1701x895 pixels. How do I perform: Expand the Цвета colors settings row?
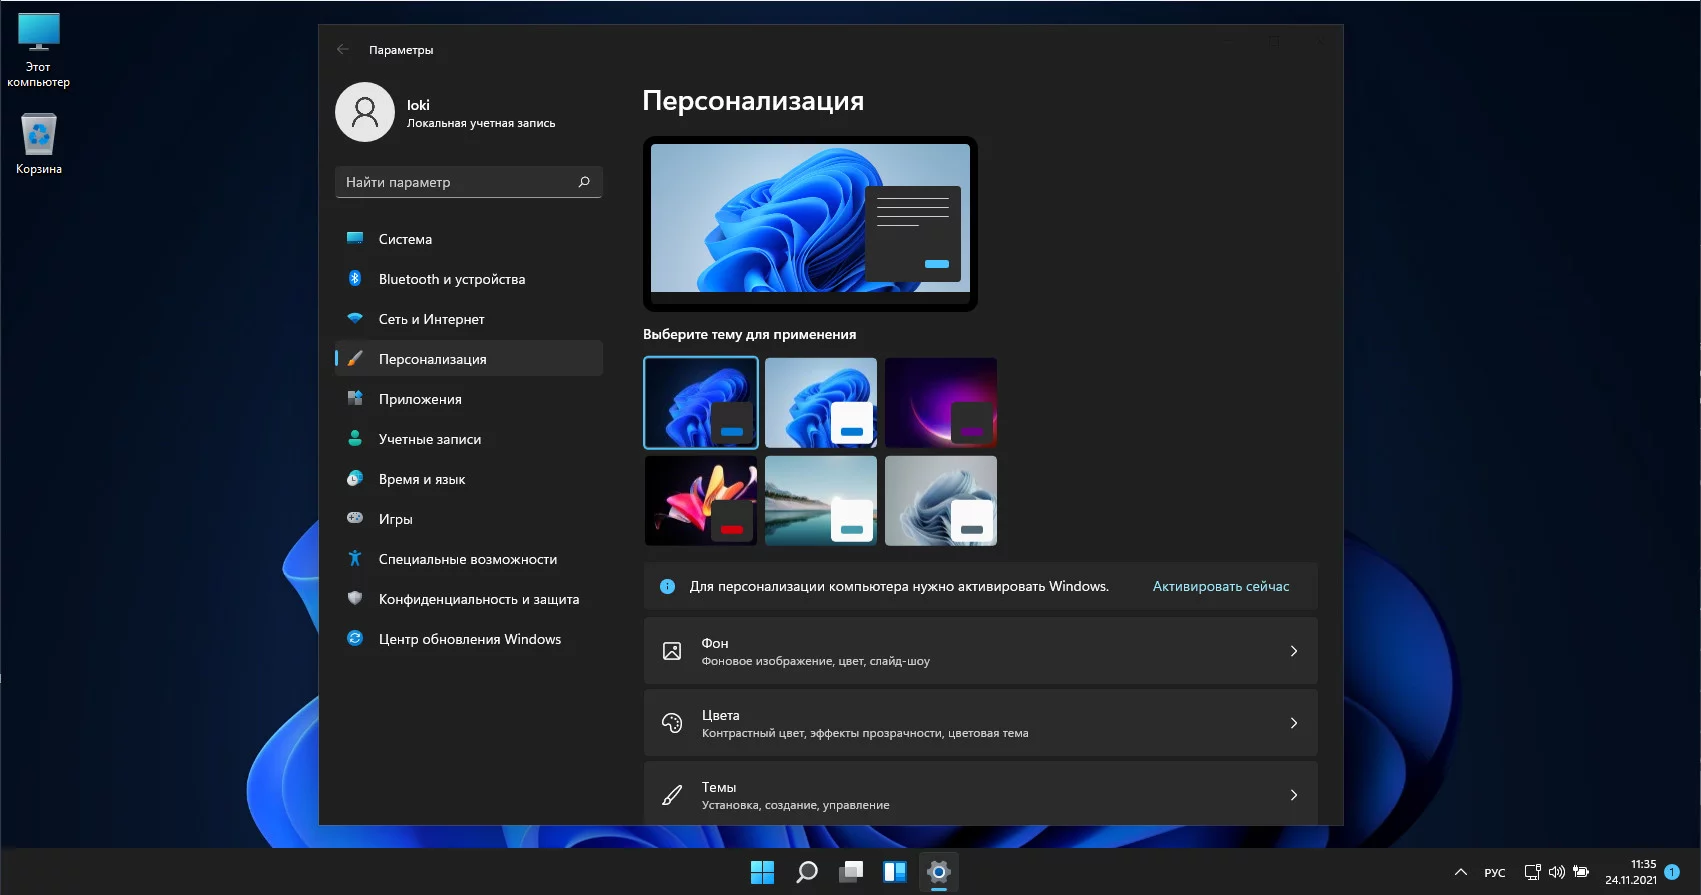pyautogui.click(x=980, y=723)
